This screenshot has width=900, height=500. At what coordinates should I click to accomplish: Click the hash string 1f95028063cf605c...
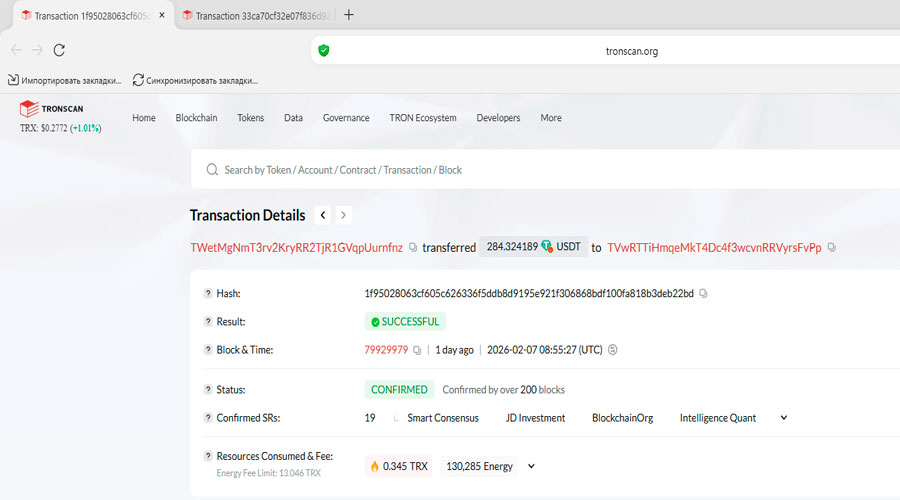[529, 293]
